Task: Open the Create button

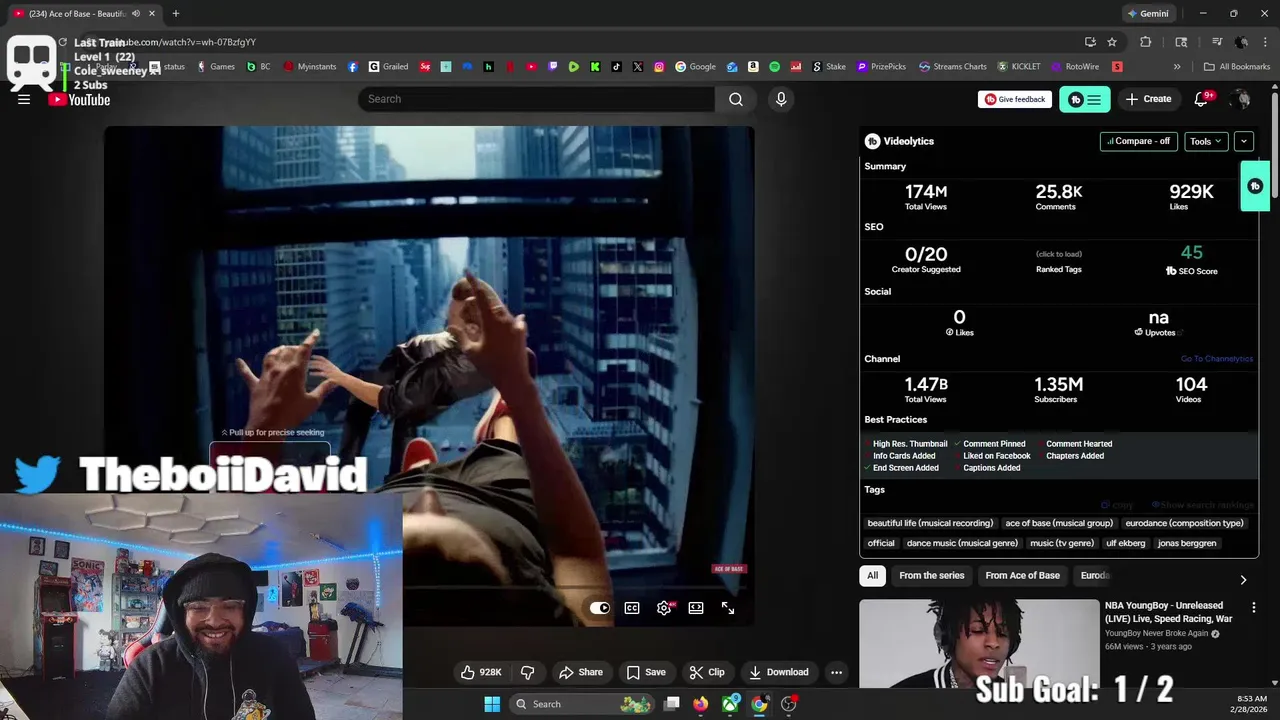Action: 1148,99
